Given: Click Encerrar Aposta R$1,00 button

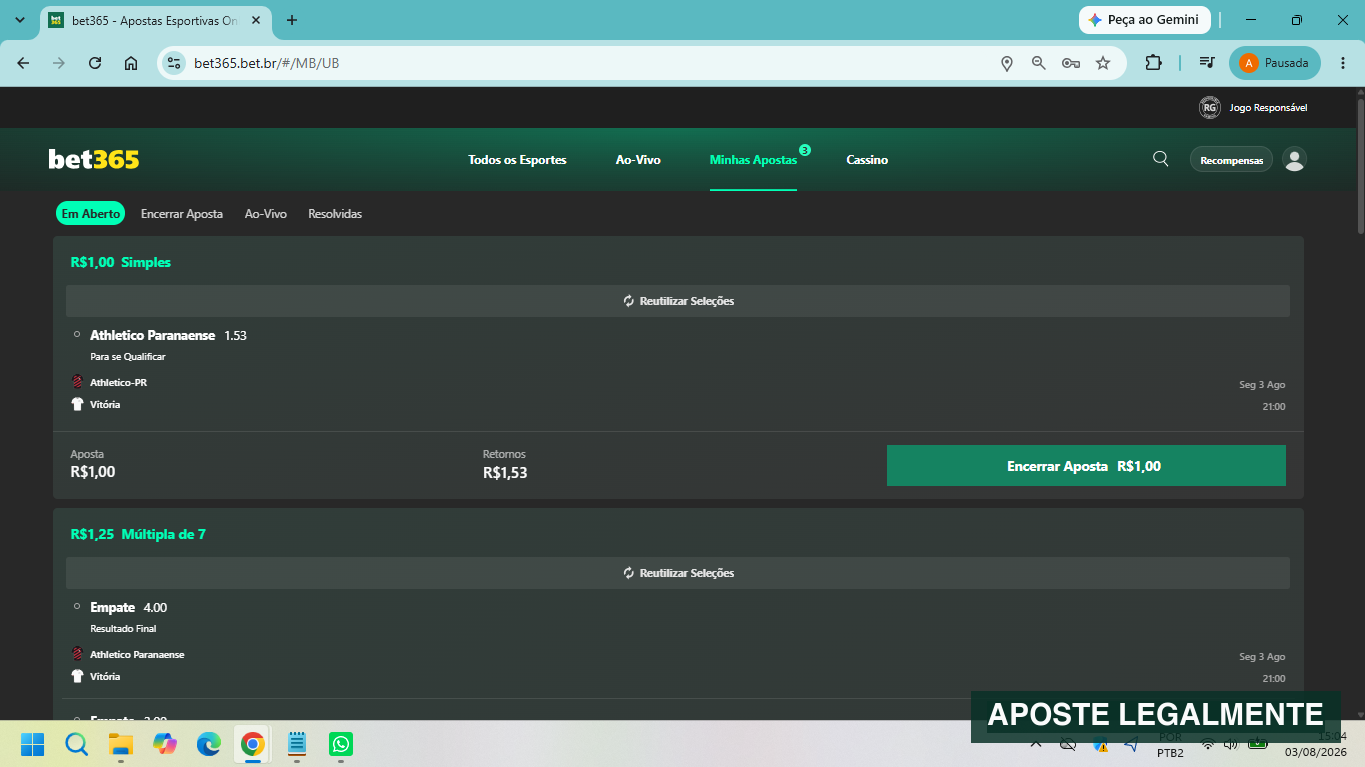Looking at the screenshot, I should [1086, 466].
